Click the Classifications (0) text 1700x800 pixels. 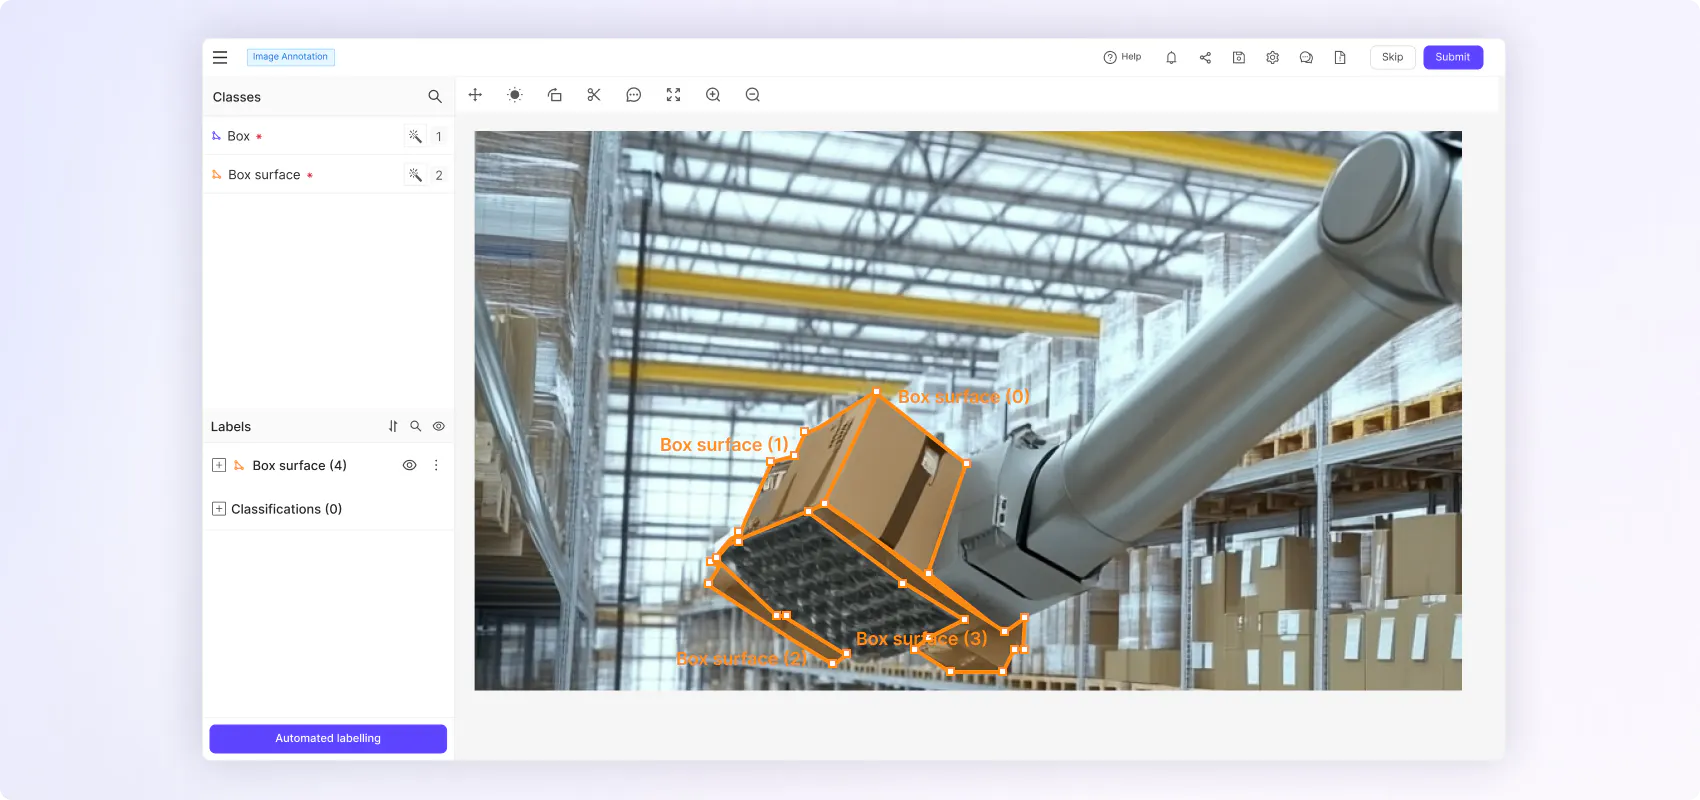[x=286, y=509]
